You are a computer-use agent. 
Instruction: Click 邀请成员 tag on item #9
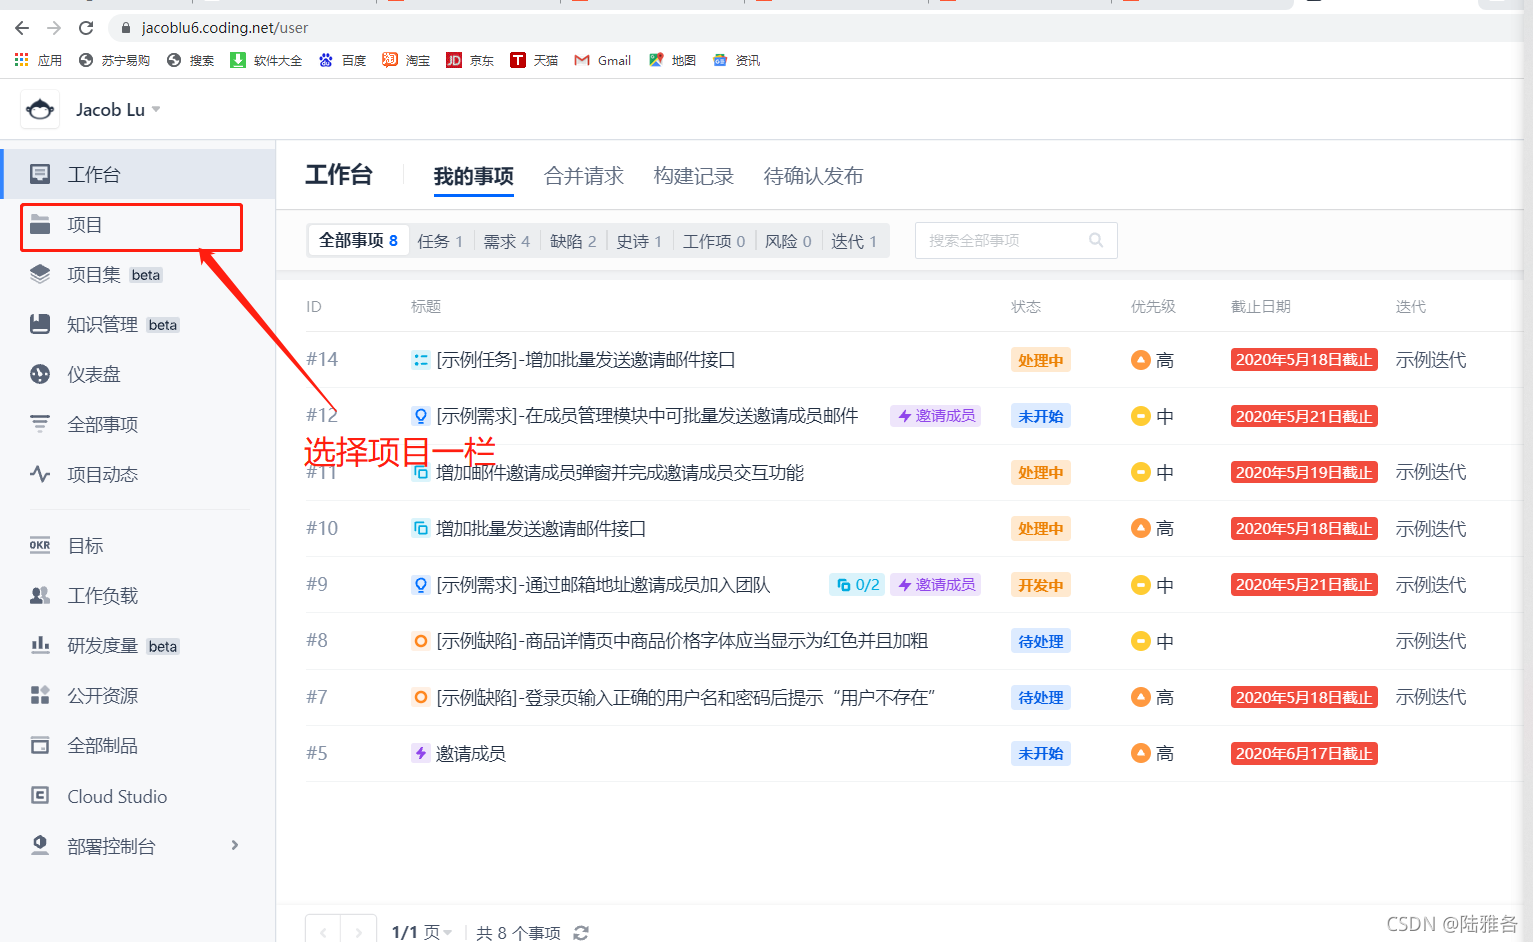click(x=936, y=585)
